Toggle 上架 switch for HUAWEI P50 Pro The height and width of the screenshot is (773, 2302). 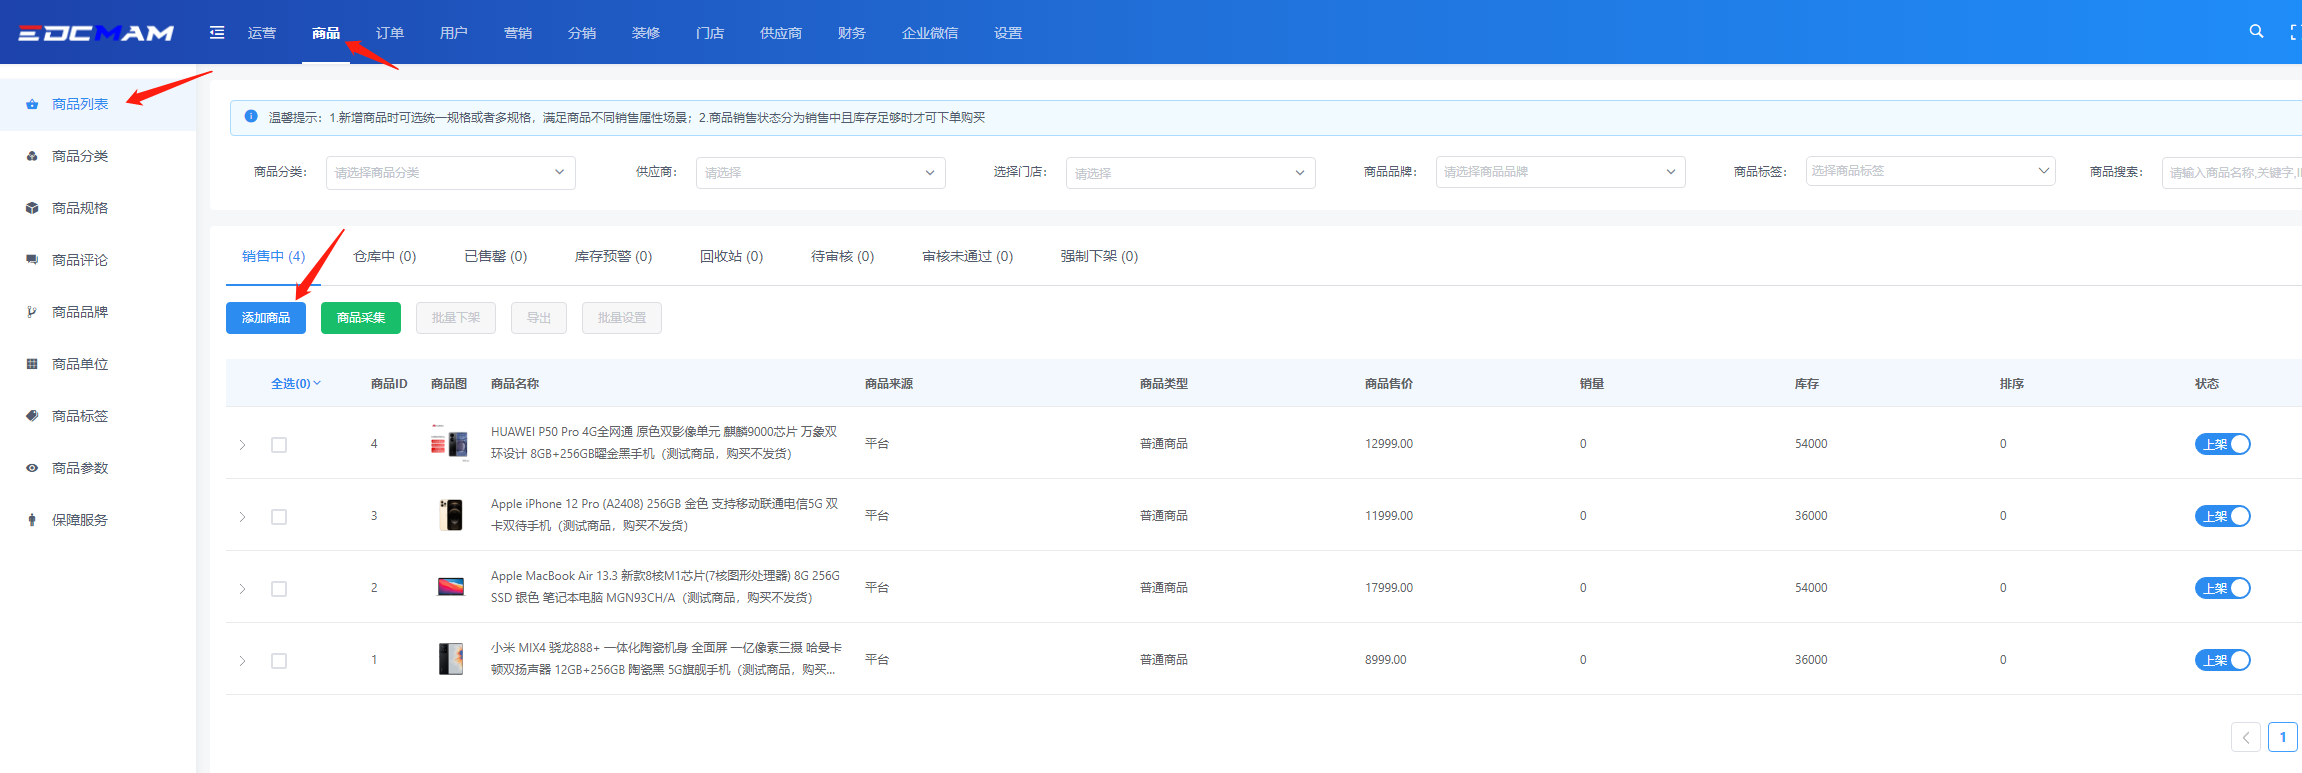pos(2222,444)
